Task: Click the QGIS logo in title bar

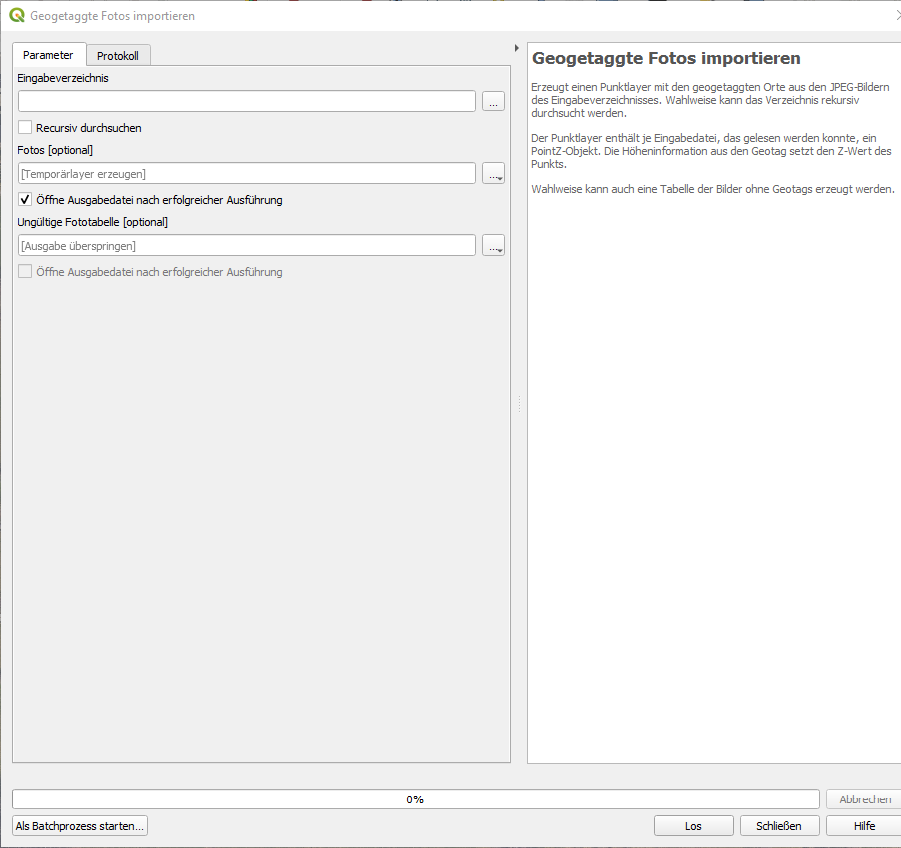Action: (17, 16)
